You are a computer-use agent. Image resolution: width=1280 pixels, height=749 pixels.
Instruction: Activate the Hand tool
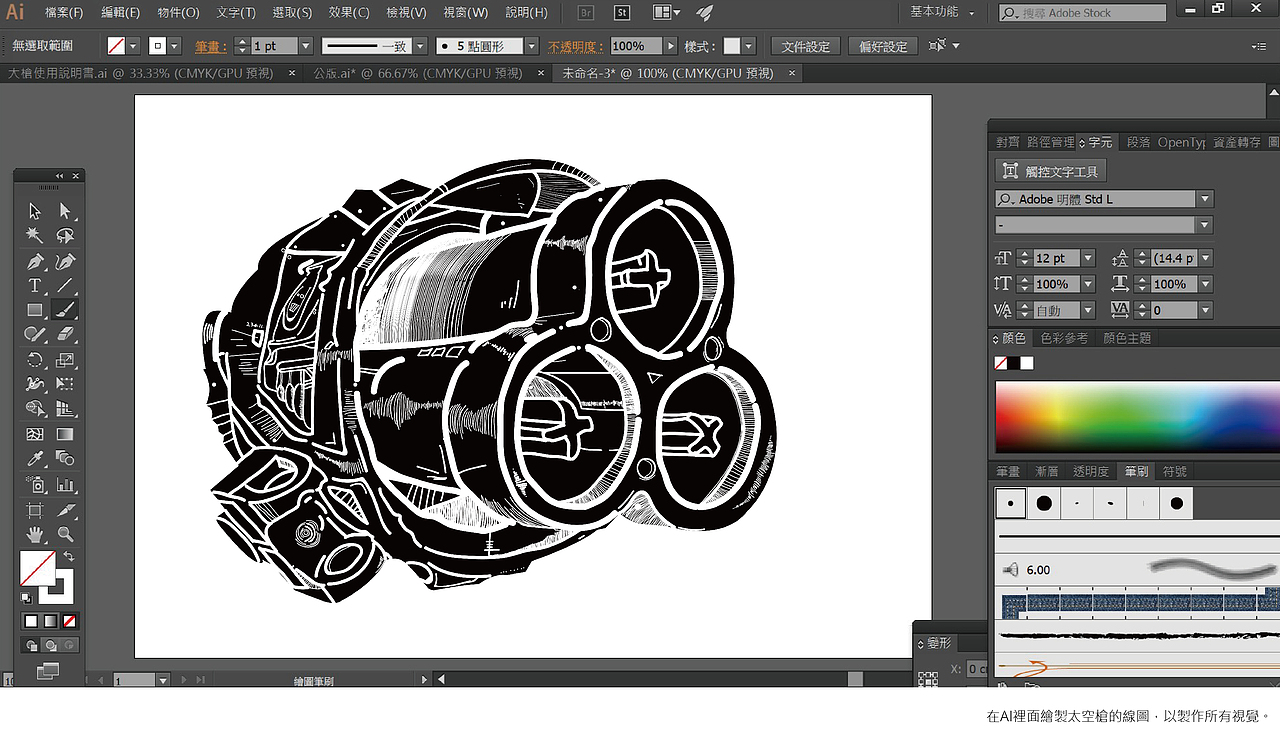click(35, 534)
